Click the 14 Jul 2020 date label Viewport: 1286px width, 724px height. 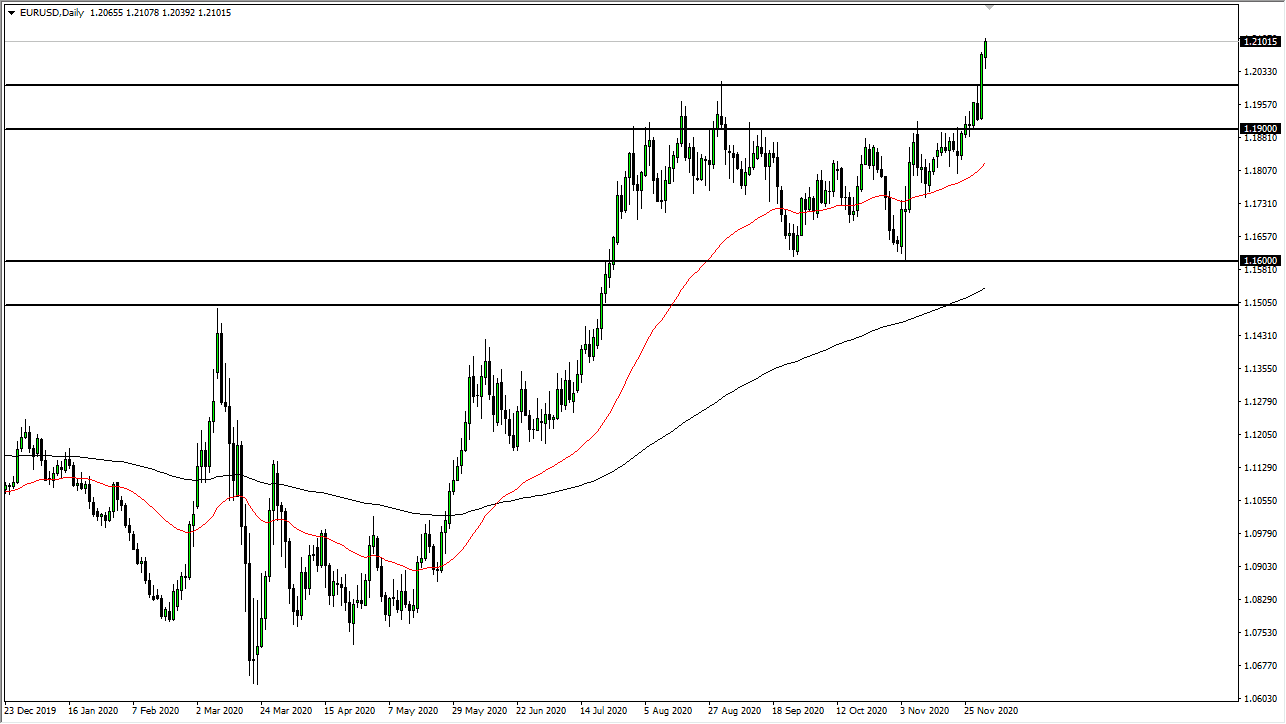click(x=601, y=711)
